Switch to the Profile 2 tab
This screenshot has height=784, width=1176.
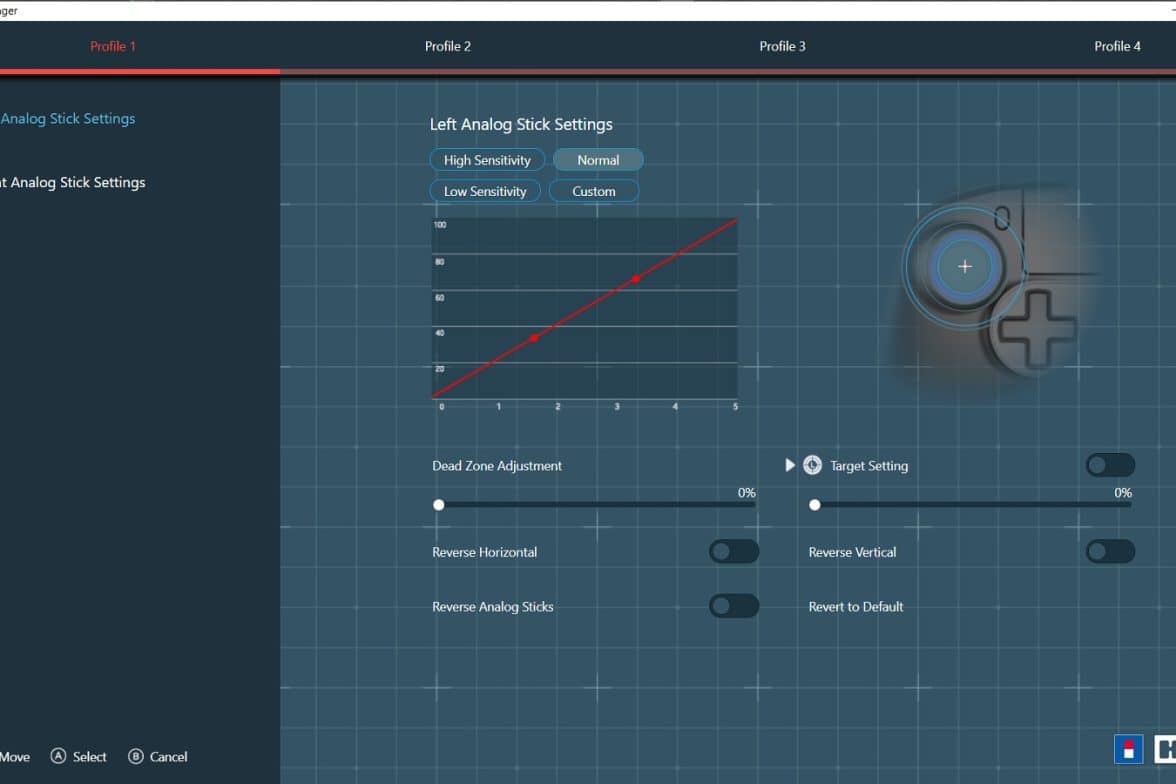(x=447, y=46)
